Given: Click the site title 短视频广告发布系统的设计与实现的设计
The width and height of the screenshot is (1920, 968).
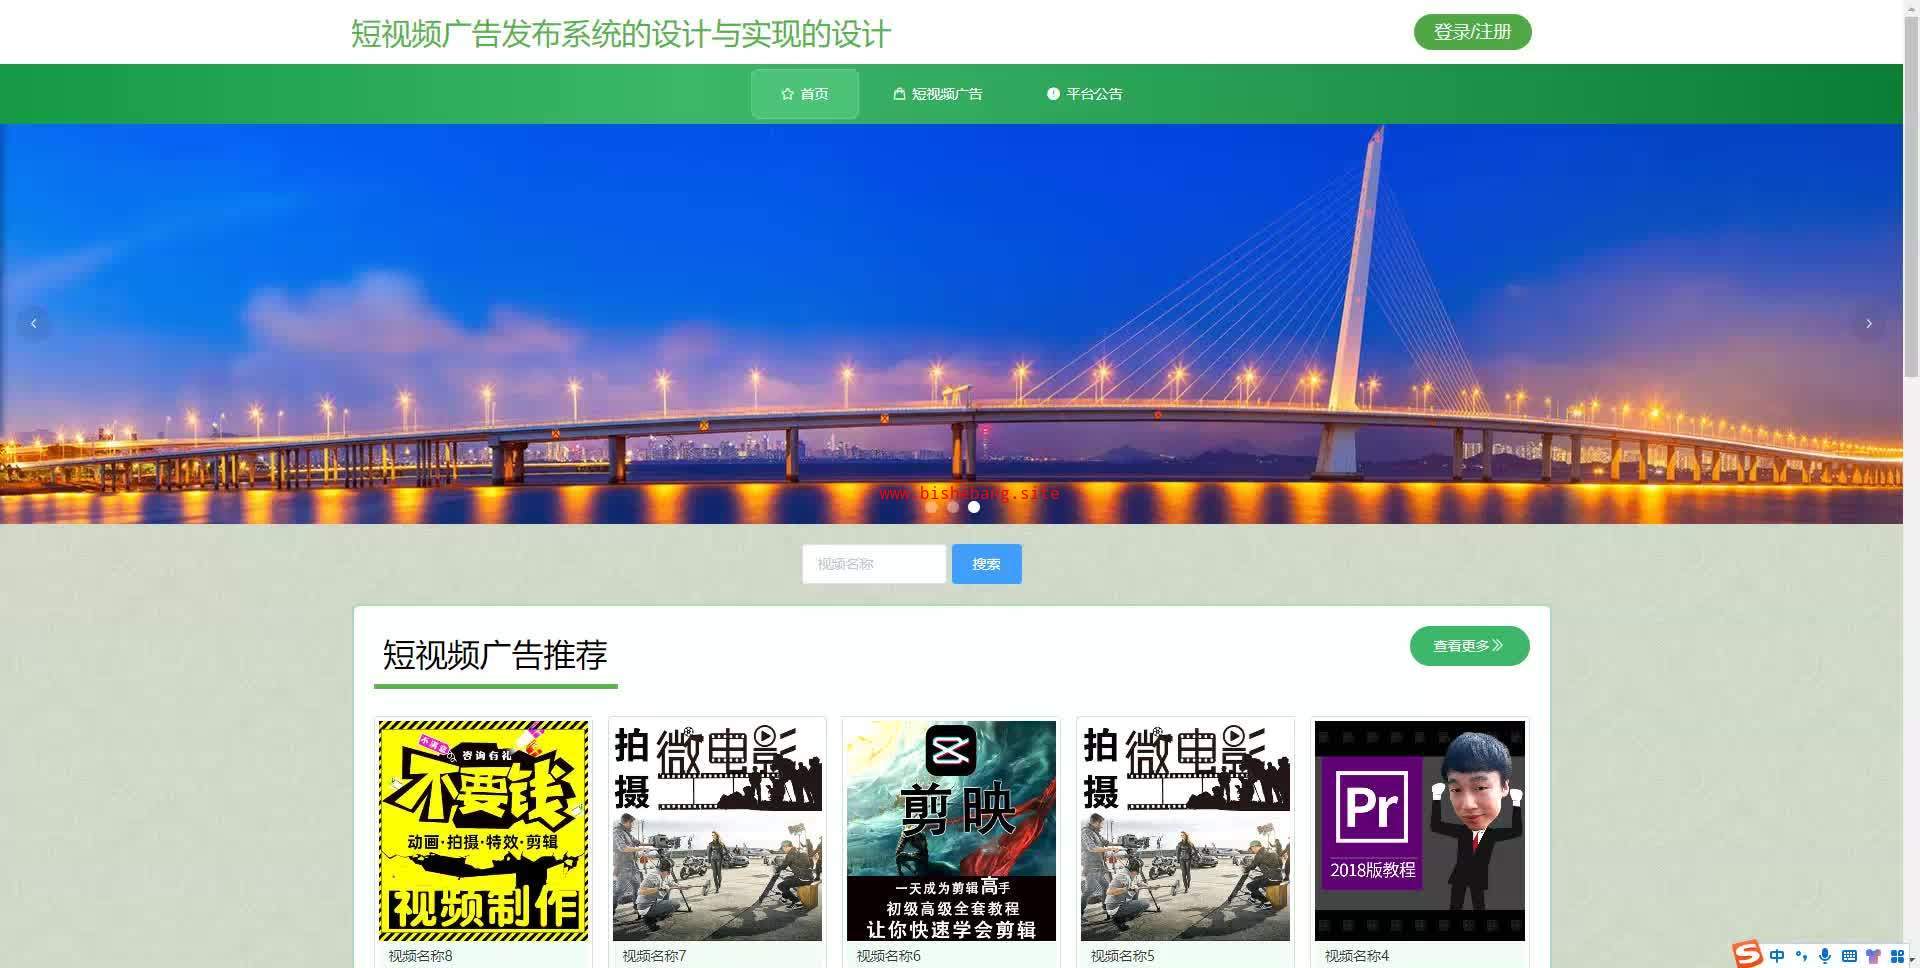Looking at the screenshot, I should point(620,34).
